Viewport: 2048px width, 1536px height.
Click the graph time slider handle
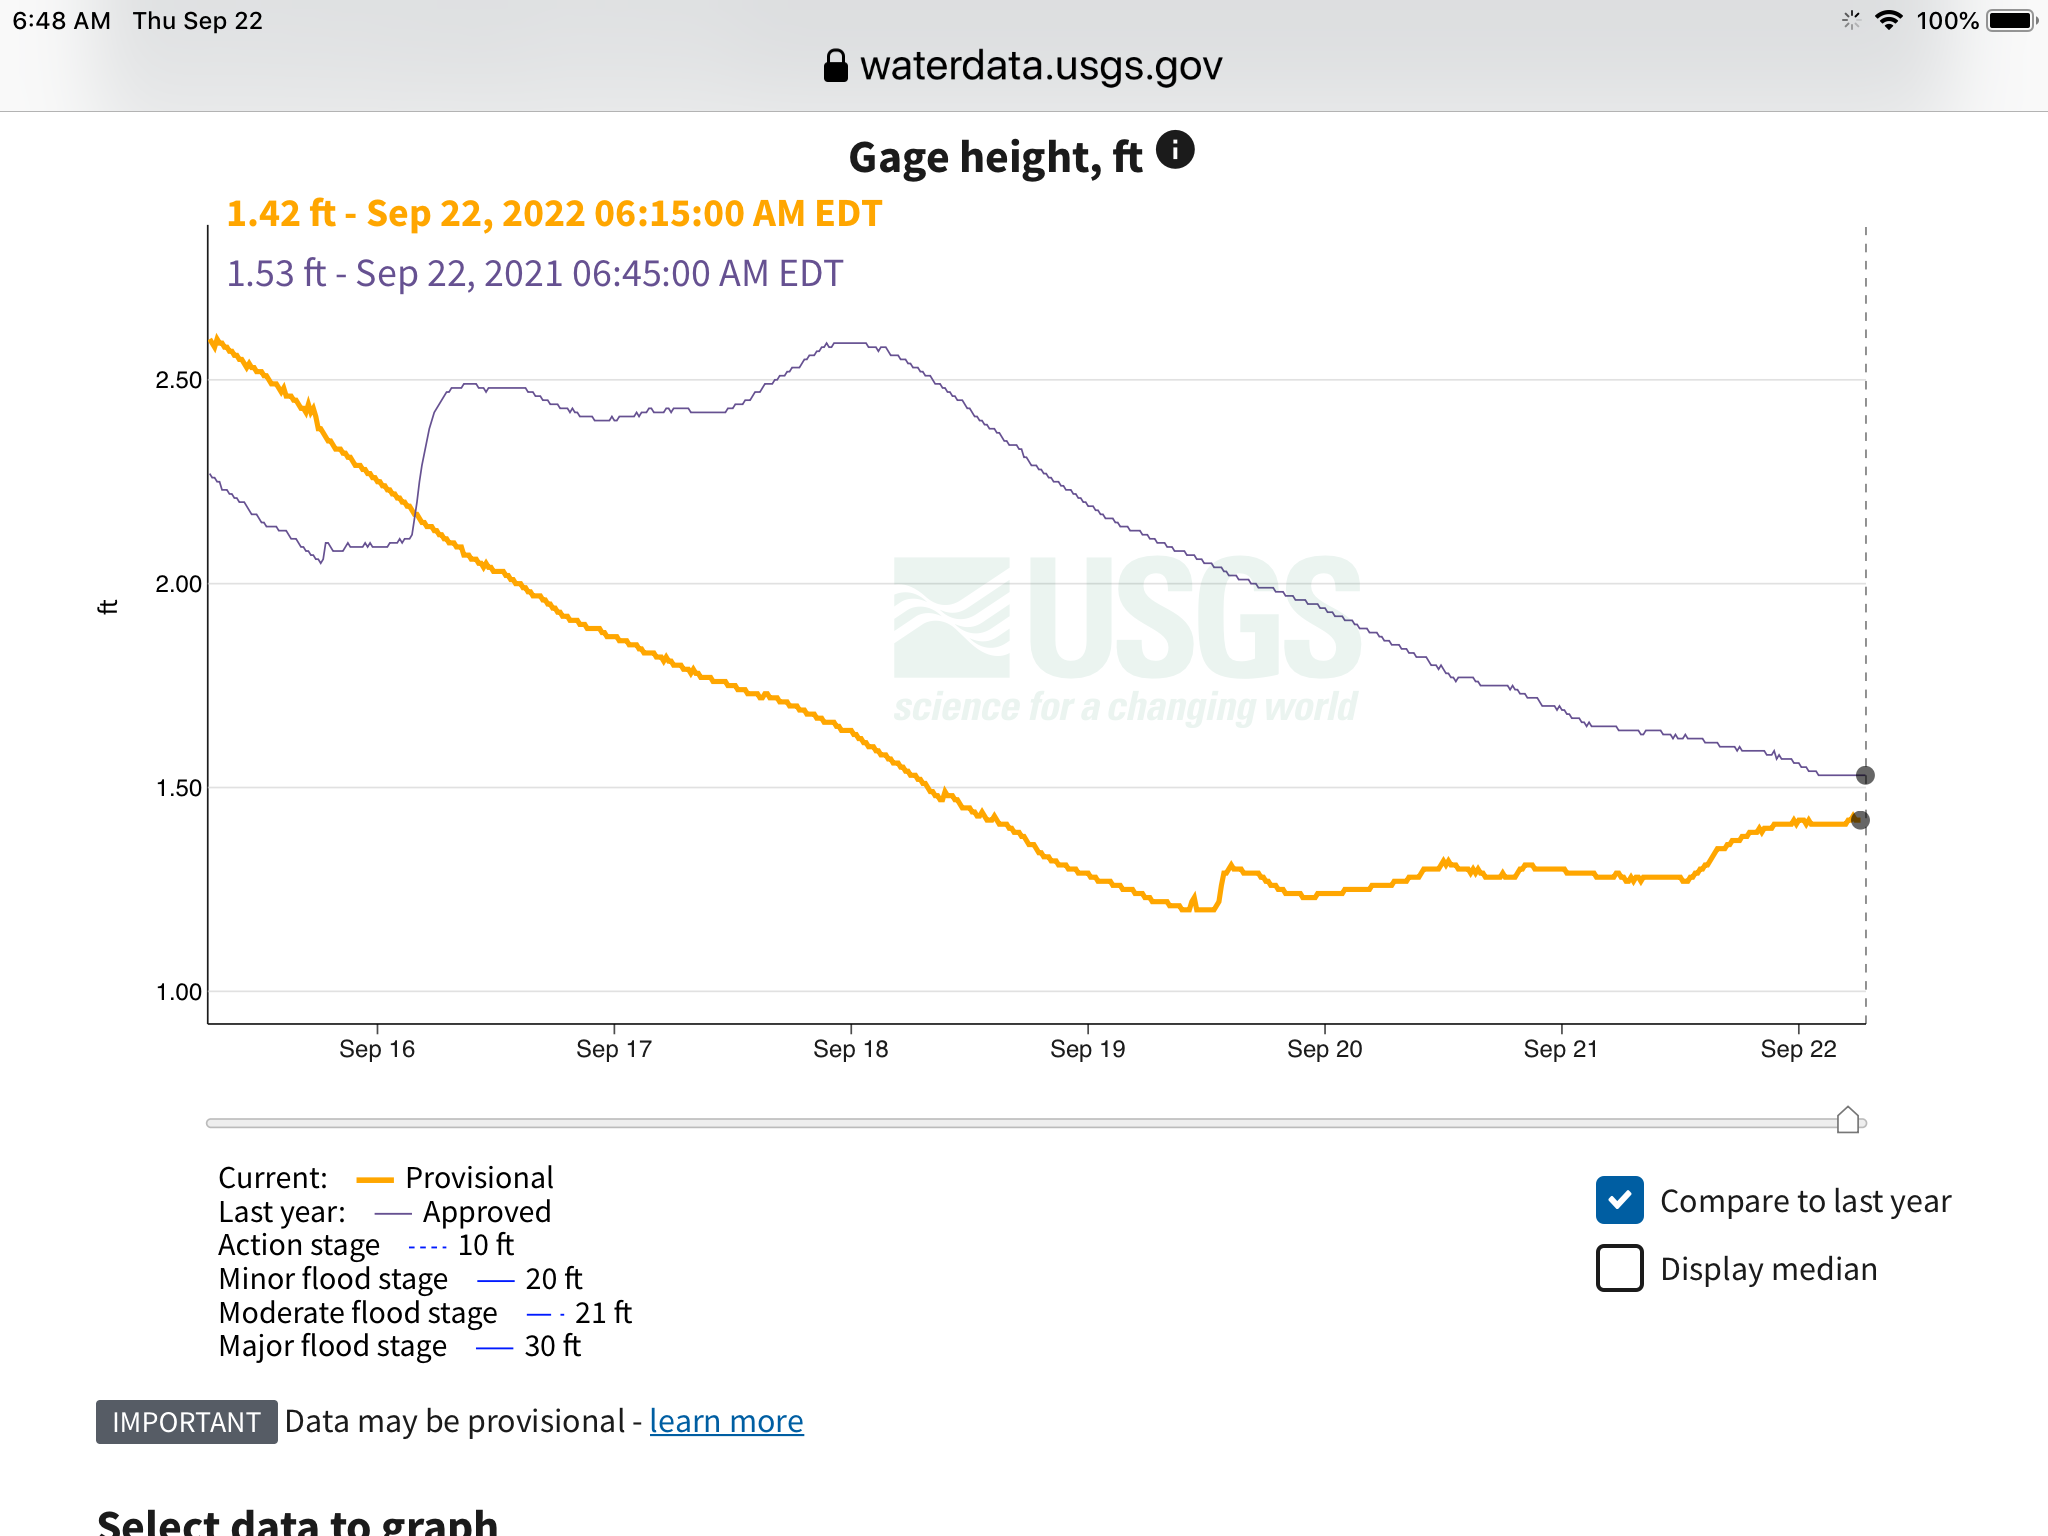(1848, 1120)
